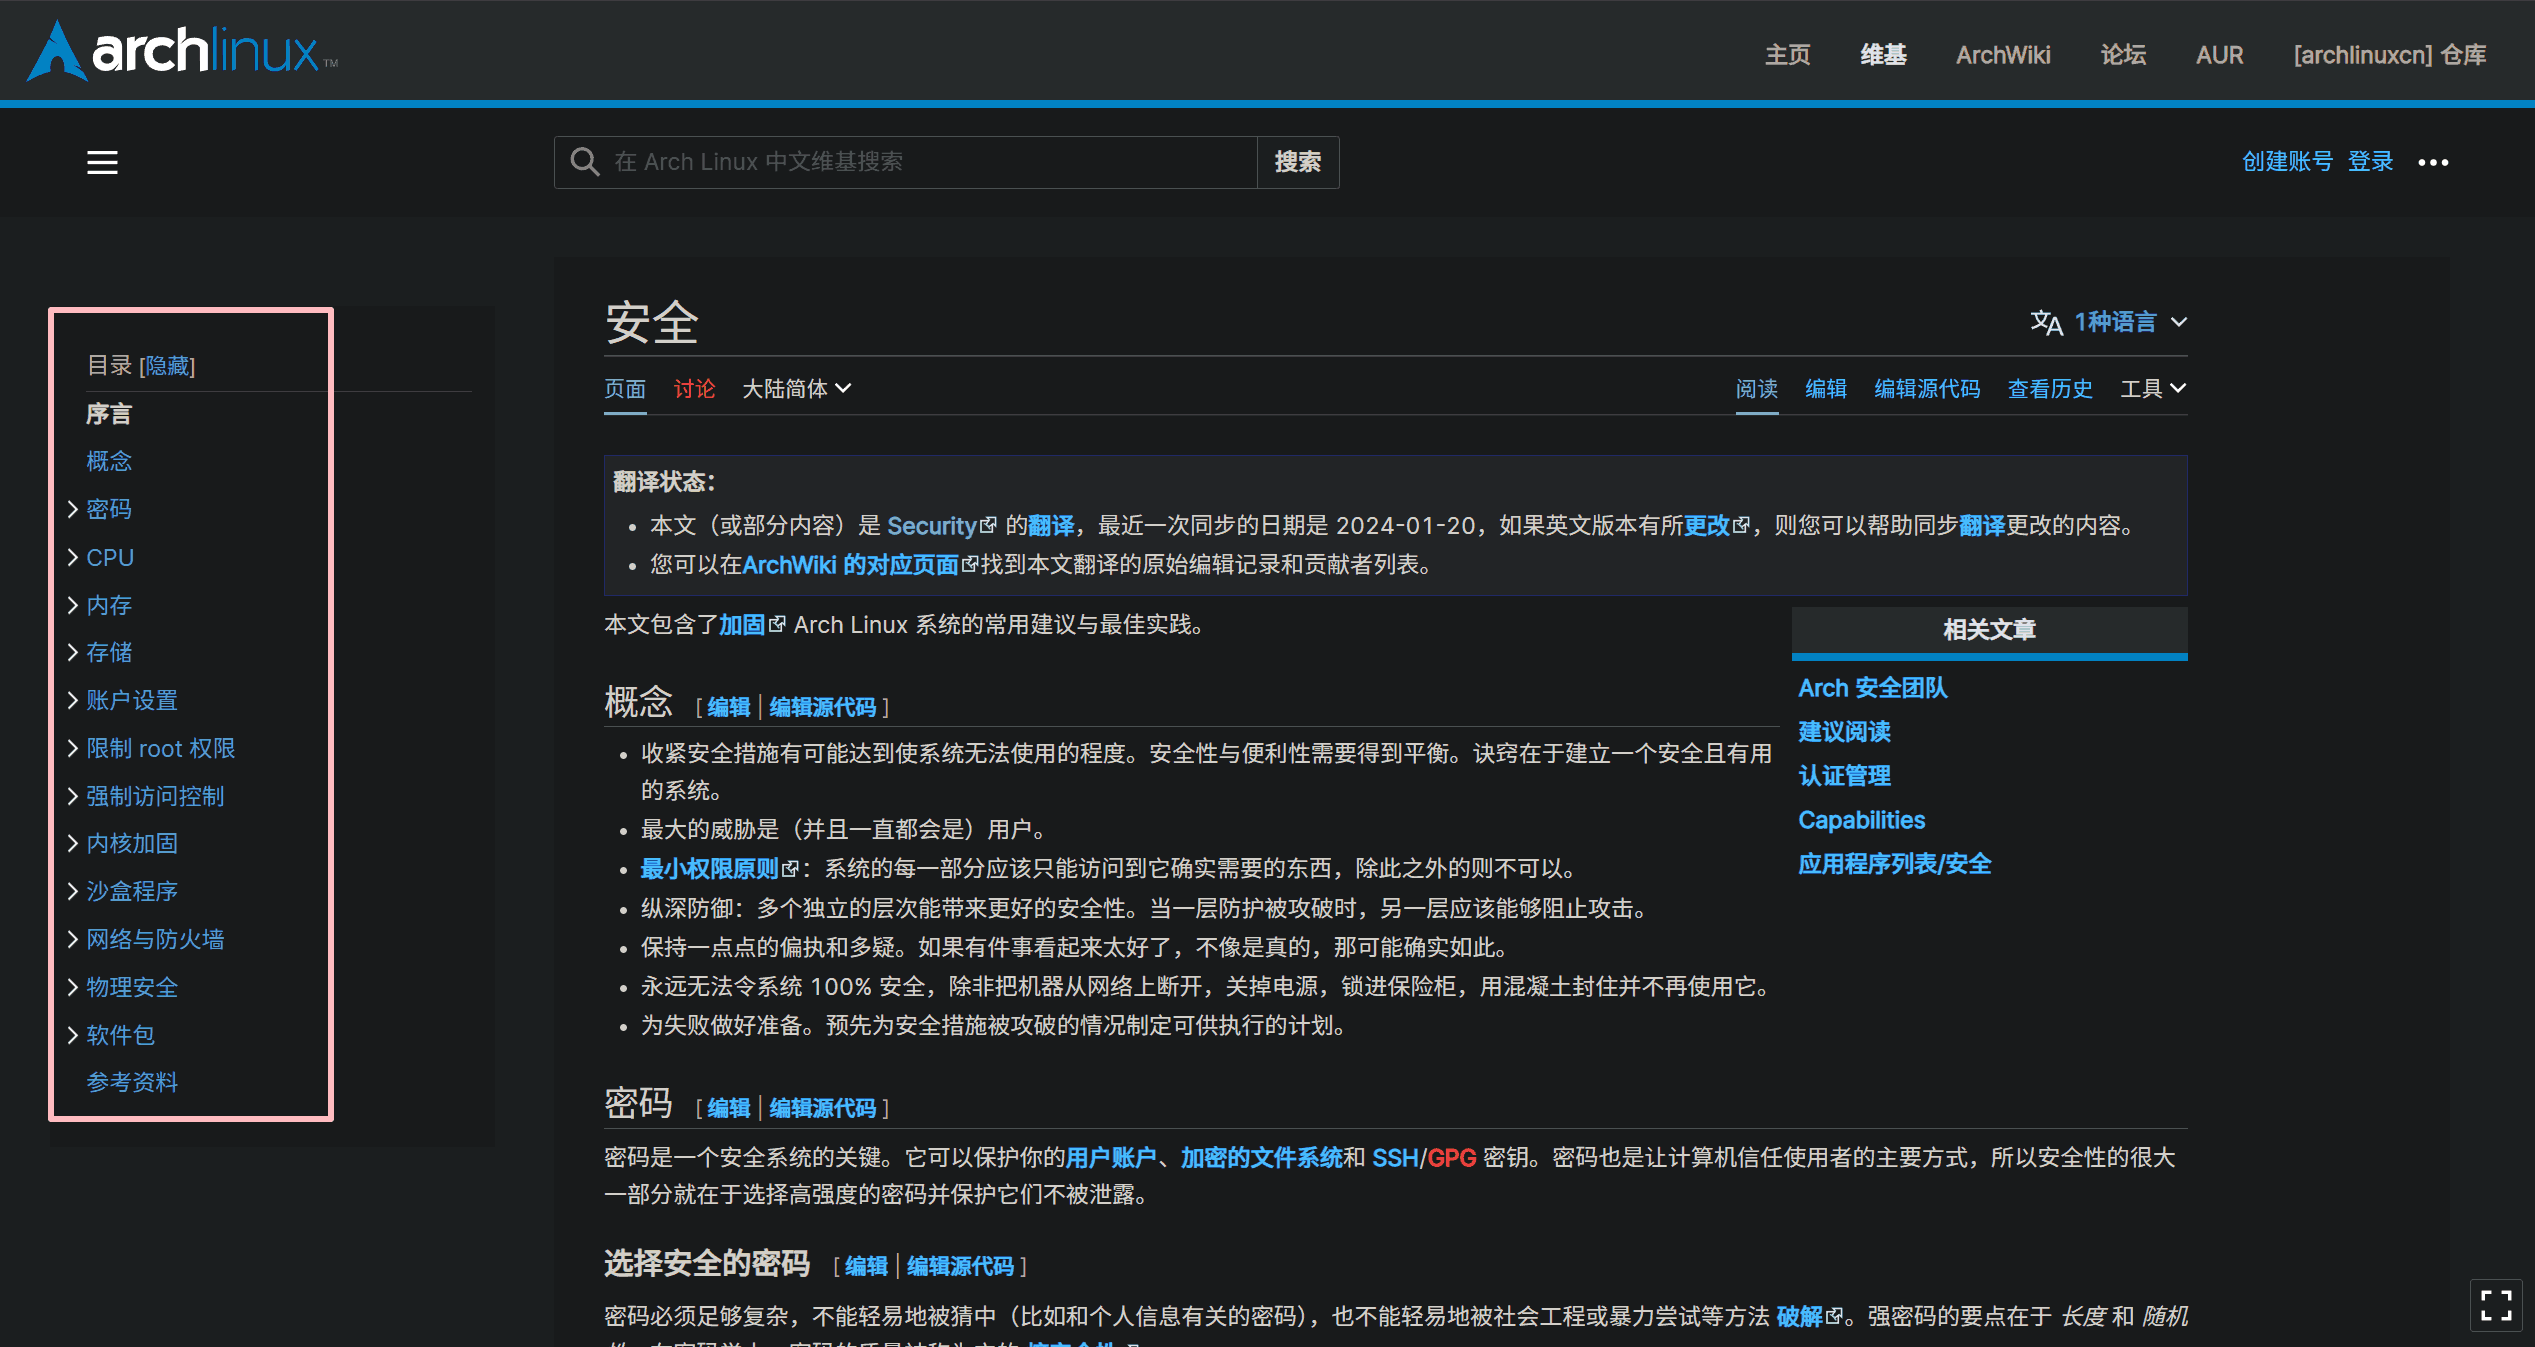The width and height of the screenshot is (2535, 1347).
Task: Click the 搜索 button
Action: pyautogui.click(x=1298, y=162)
